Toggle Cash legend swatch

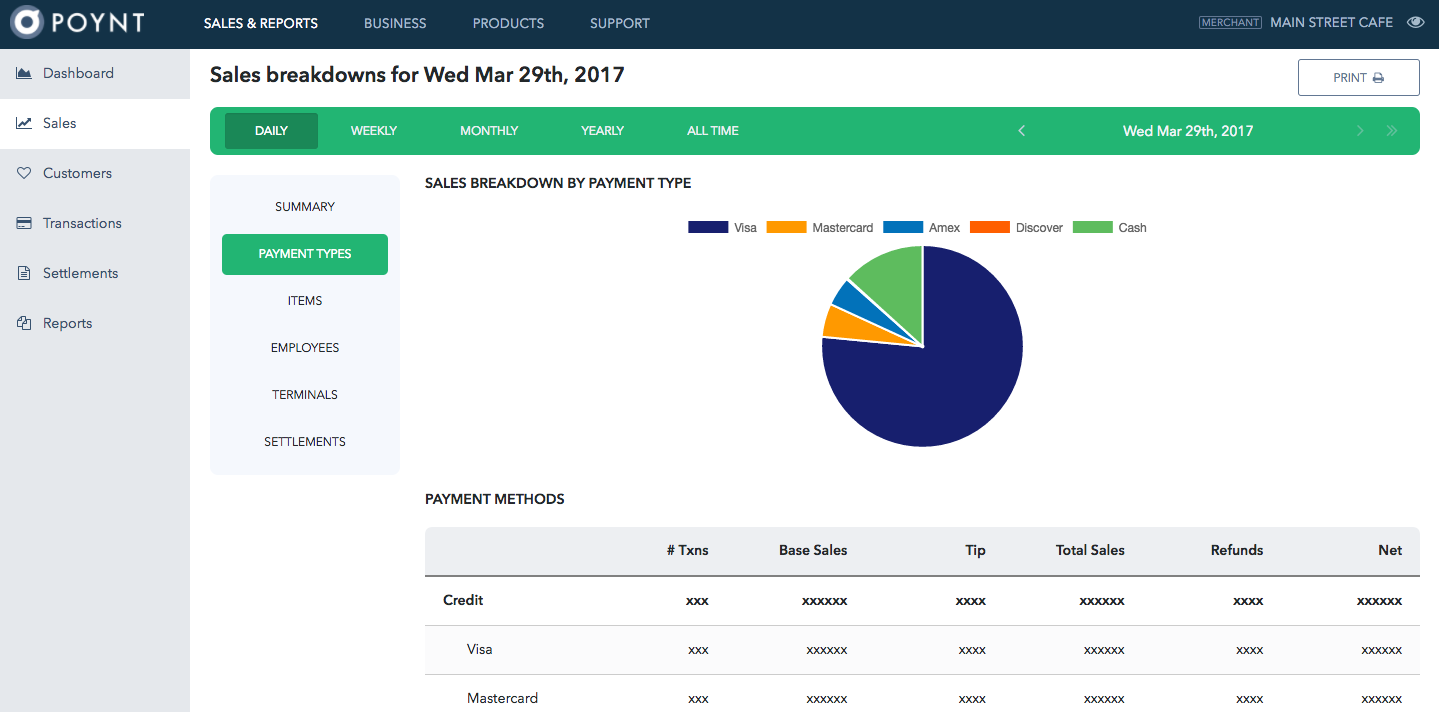tap(1092, 228)
